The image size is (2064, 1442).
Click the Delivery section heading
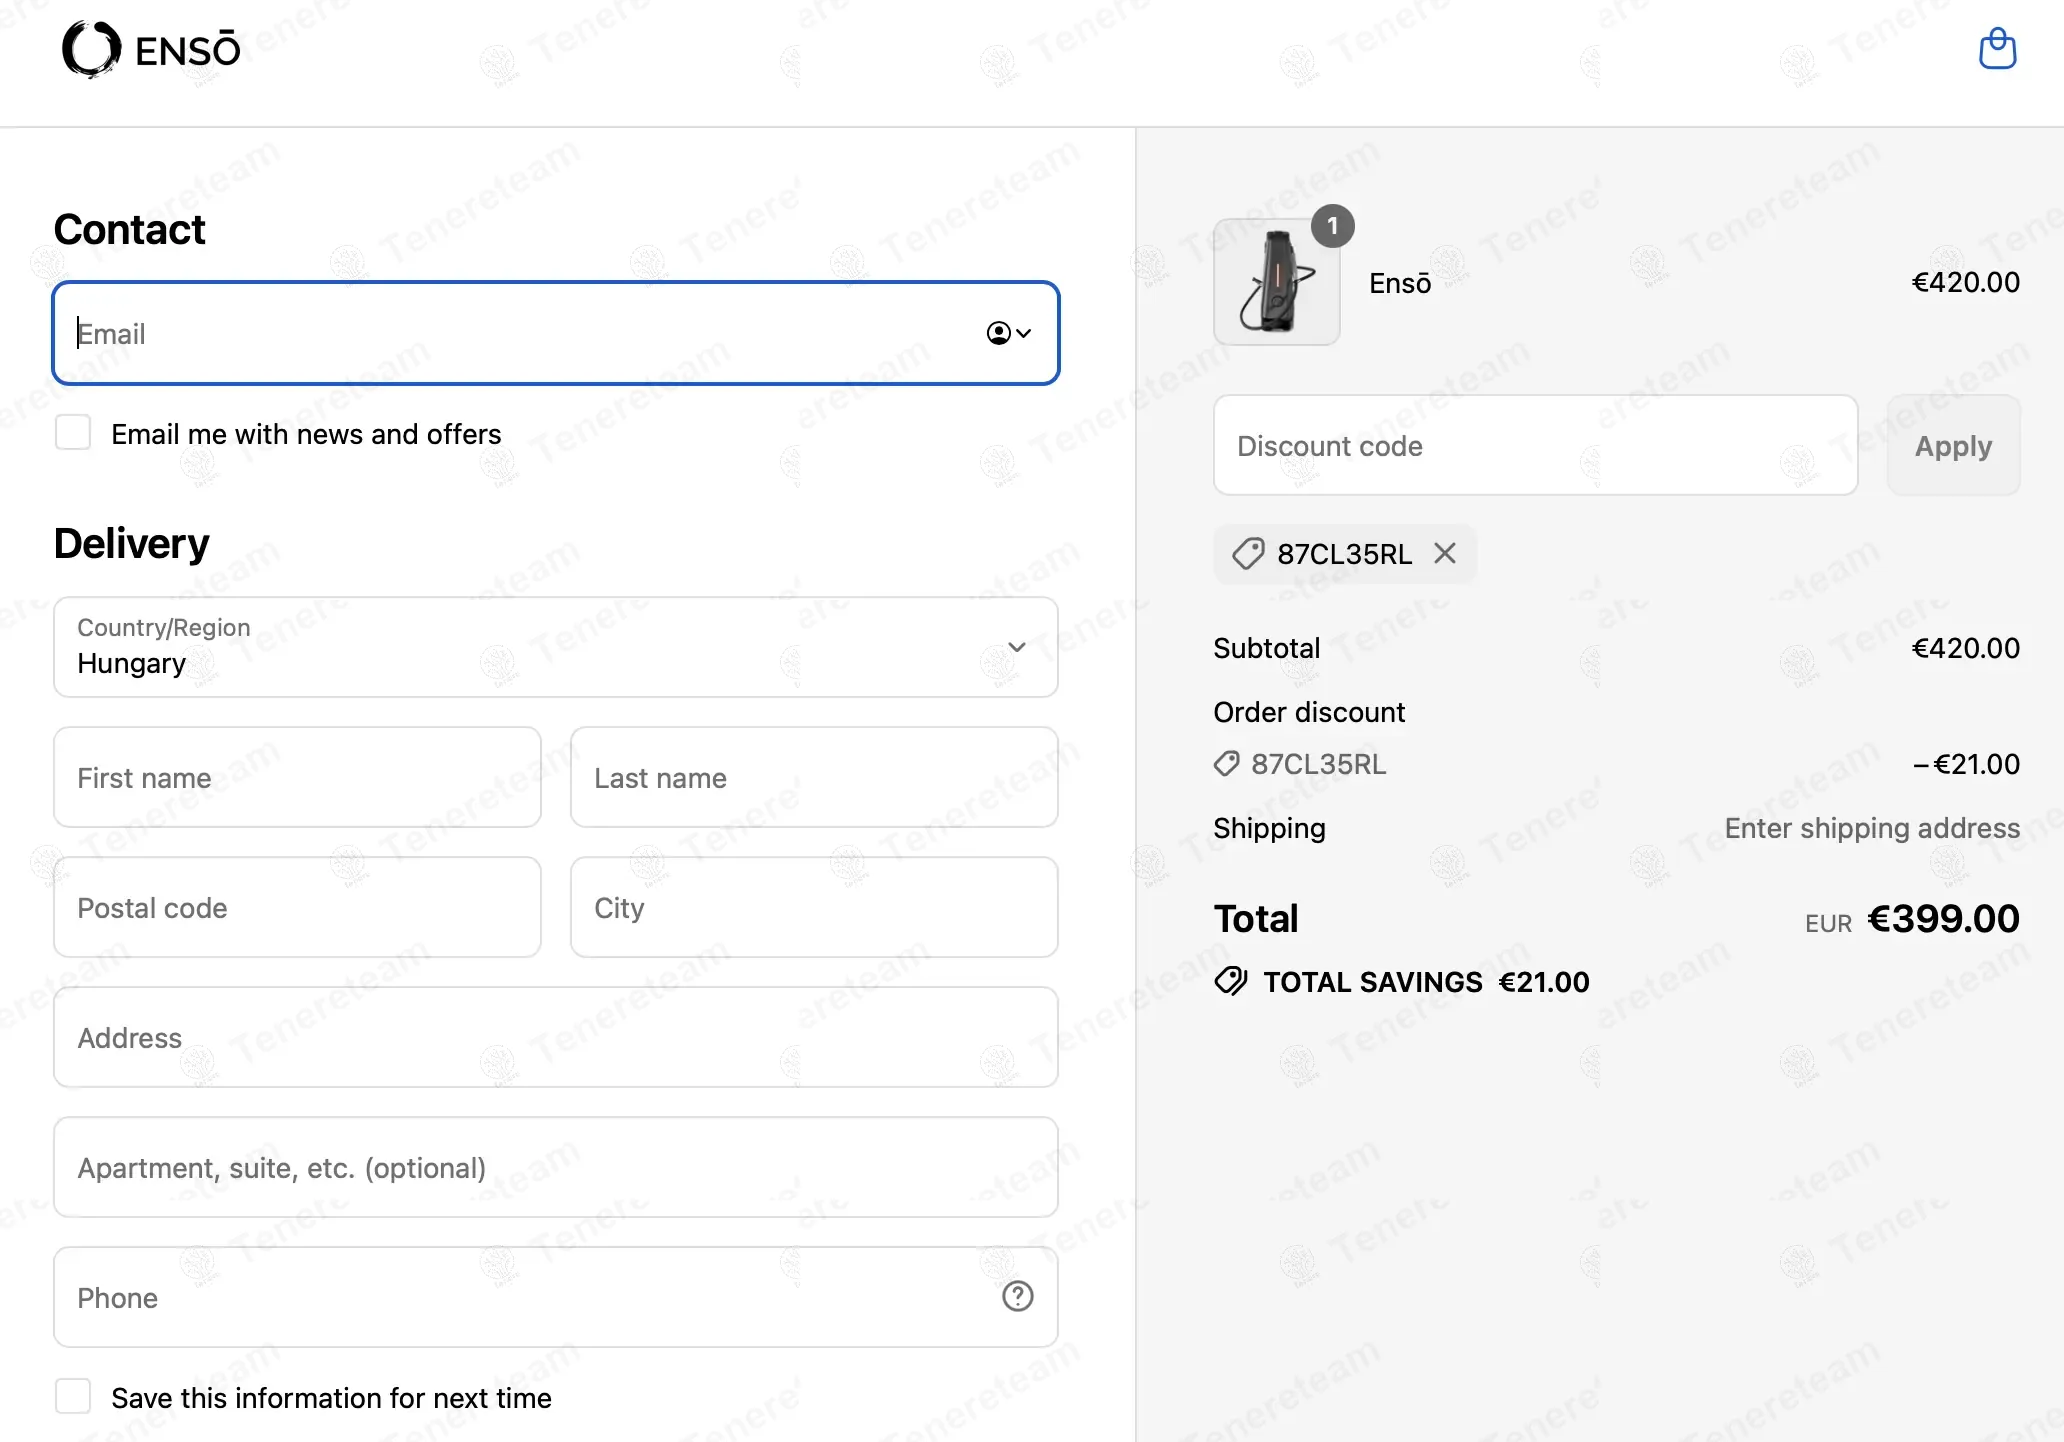pyautogui.click(x=131, y=543)
